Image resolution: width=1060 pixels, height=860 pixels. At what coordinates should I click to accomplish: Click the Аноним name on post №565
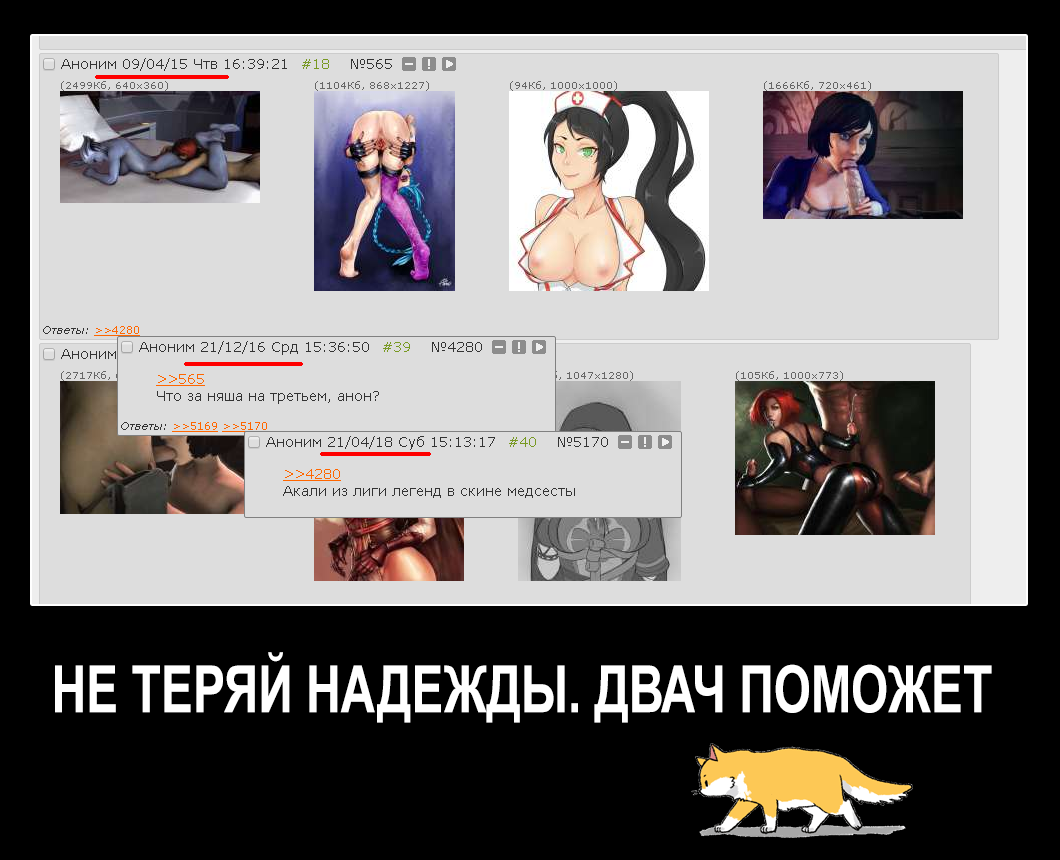pyautogui.click(x=89, y=64)
